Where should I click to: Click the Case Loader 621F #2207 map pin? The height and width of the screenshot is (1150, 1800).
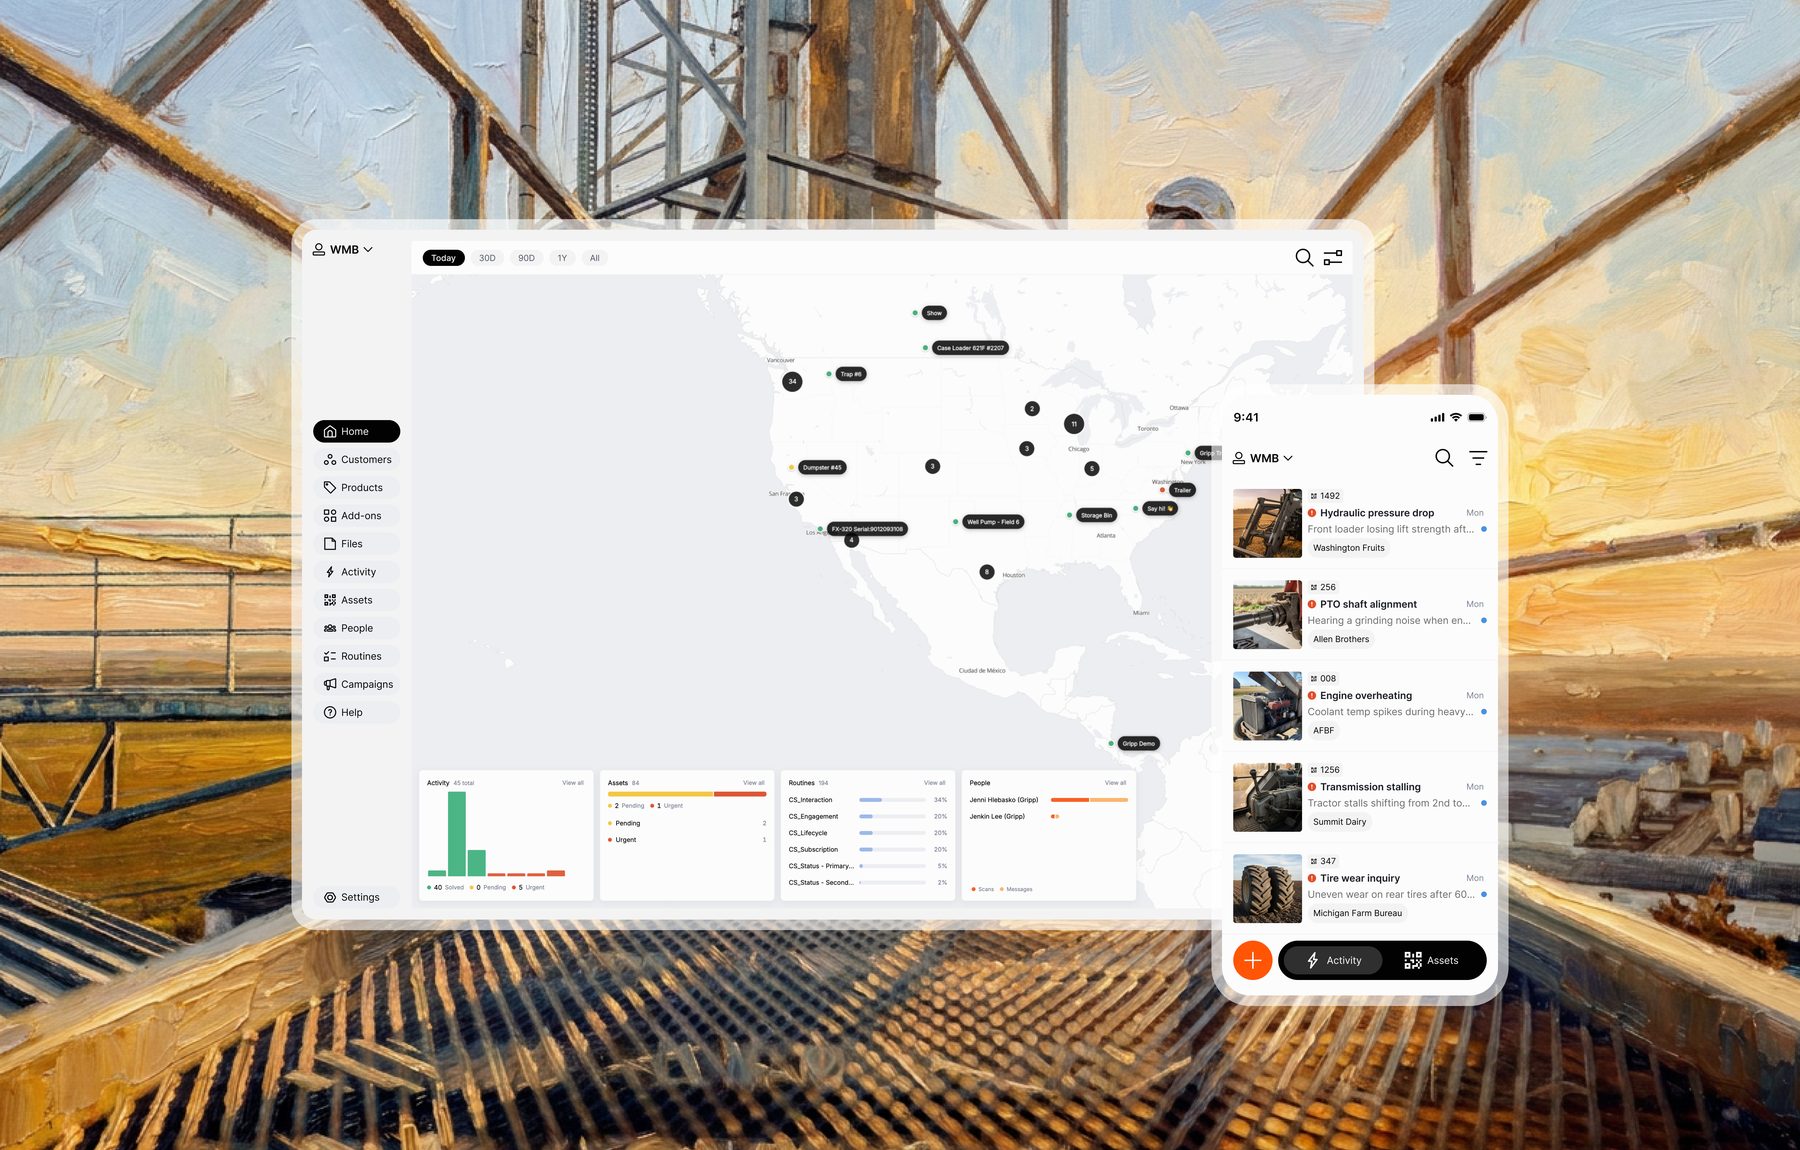click(970, 348)
